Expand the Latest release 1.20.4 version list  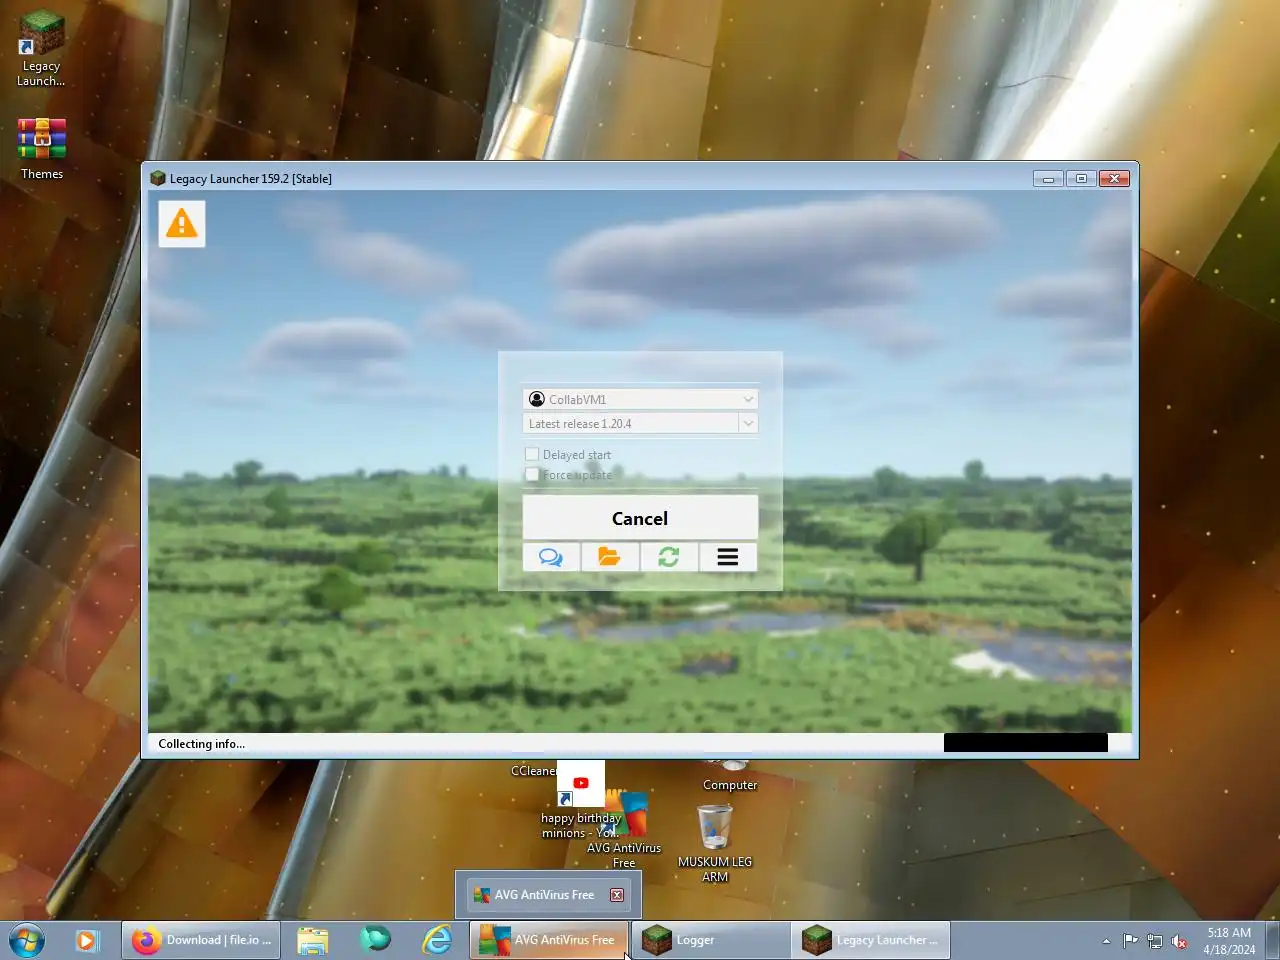click(748, 423)
